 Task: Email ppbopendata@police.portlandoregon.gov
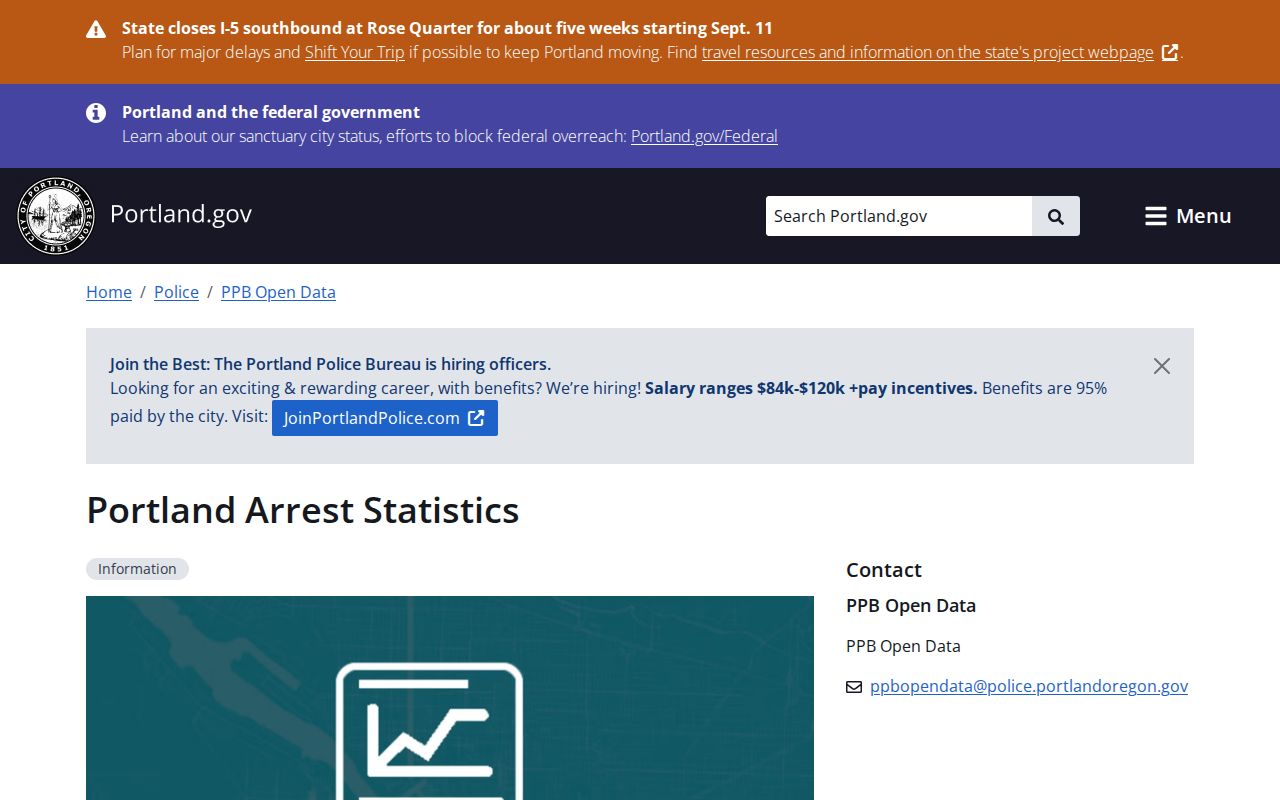point(1029,686)
